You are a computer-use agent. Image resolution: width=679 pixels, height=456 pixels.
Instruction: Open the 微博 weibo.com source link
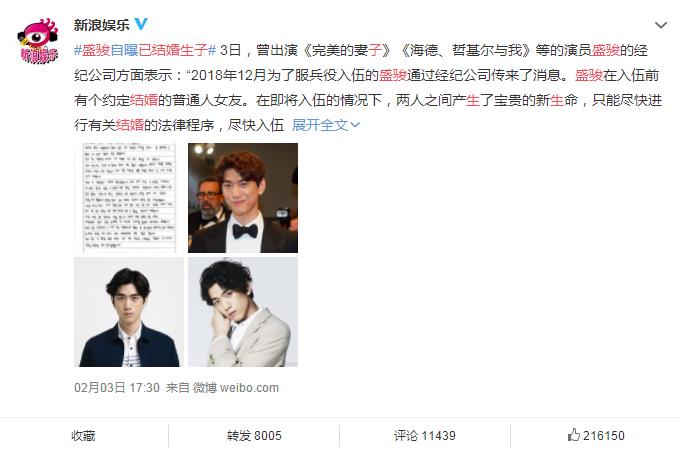236,388
